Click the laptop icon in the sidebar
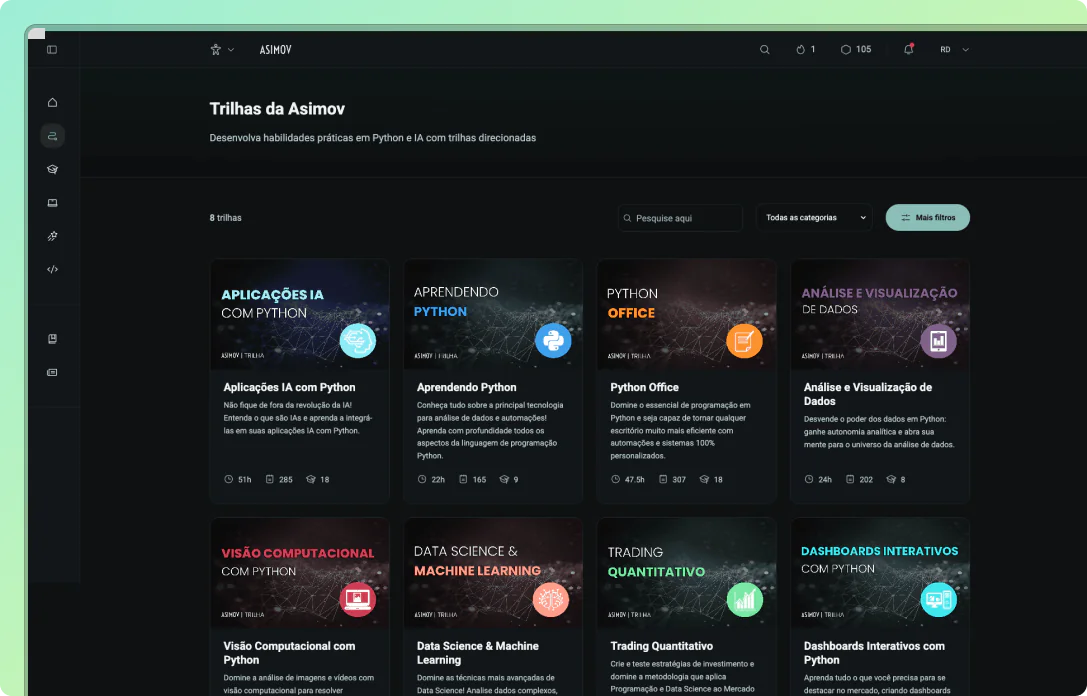The width and height of the screenshot is (1087, 696). (51, 202)
